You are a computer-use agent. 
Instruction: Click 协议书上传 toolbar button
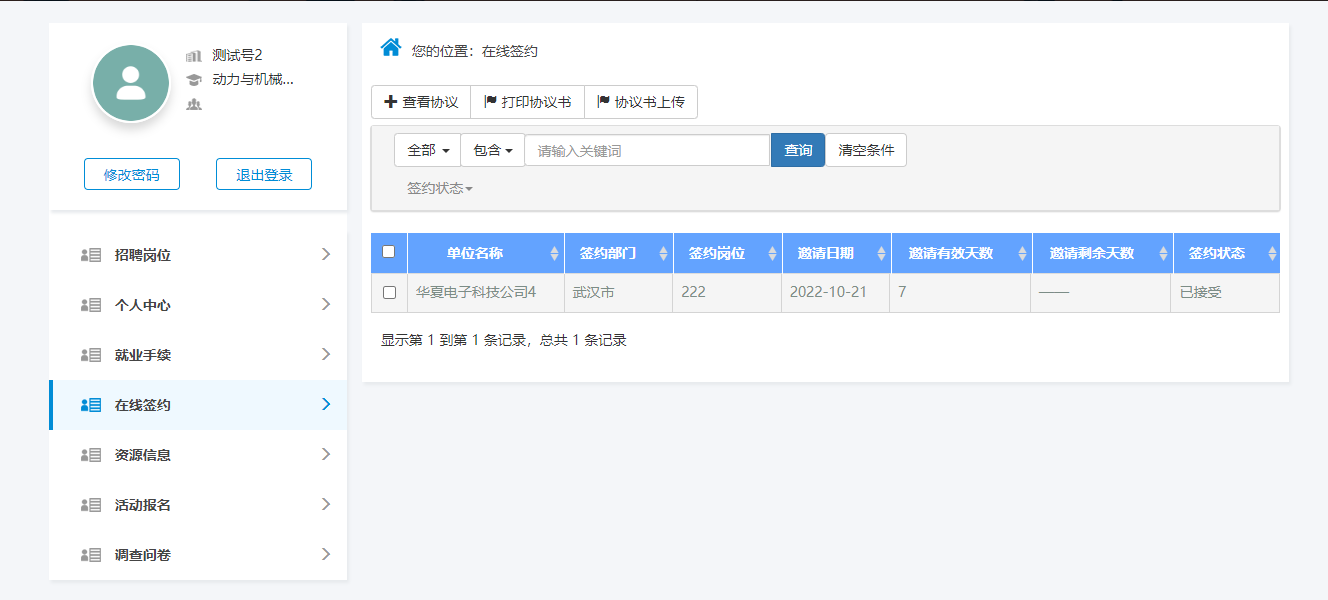point(640,102)
